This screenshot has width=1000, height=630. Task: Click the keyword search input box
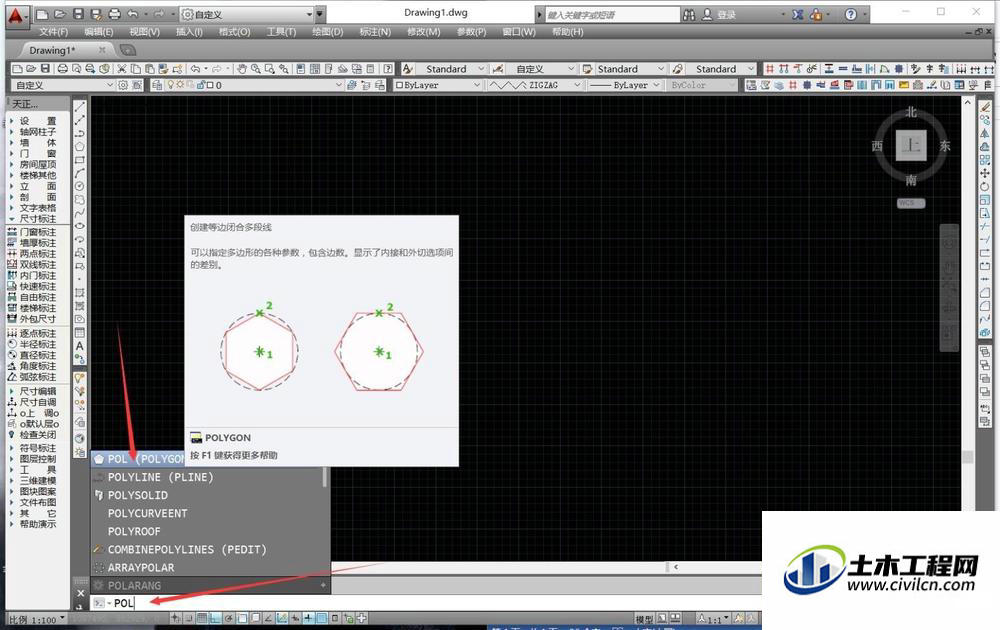613,15
